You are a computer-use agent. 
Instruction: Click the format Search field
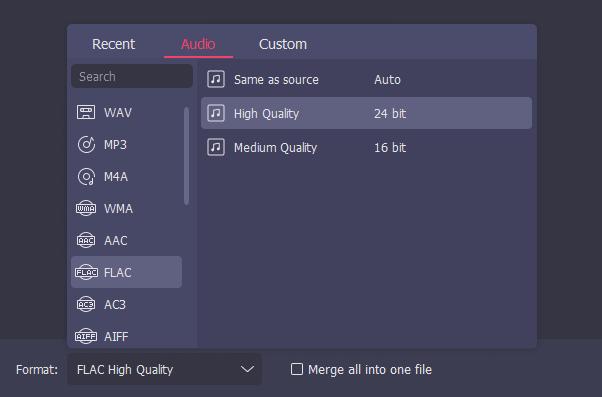(x=132, y=76)
